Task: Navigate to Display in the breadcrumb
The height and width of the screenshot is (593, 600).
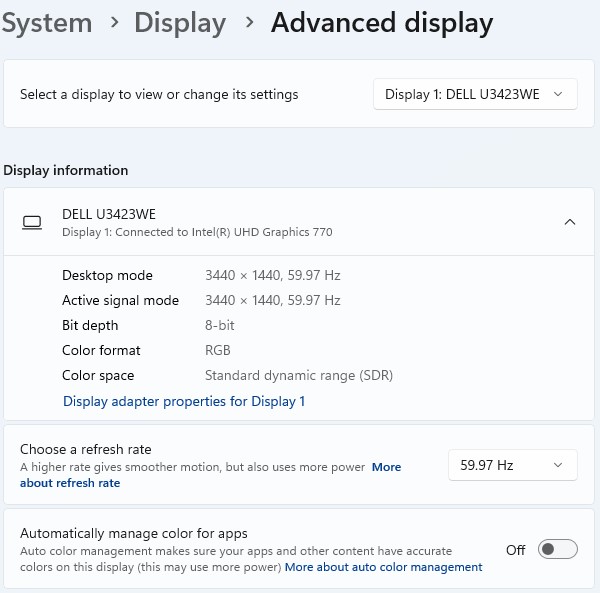Action: [x=180, y=22]
